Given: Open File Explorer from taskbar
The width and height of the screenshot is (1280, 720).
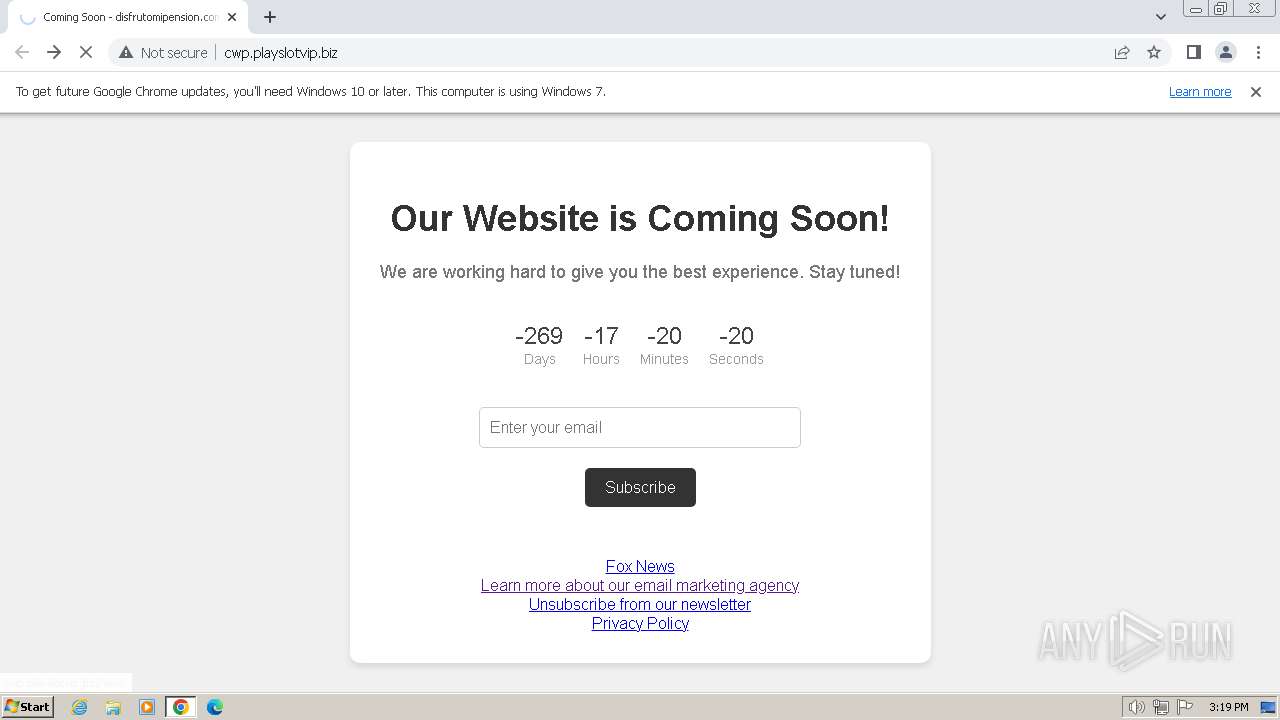Looking at the screenshot, I should tap(113, 707).
